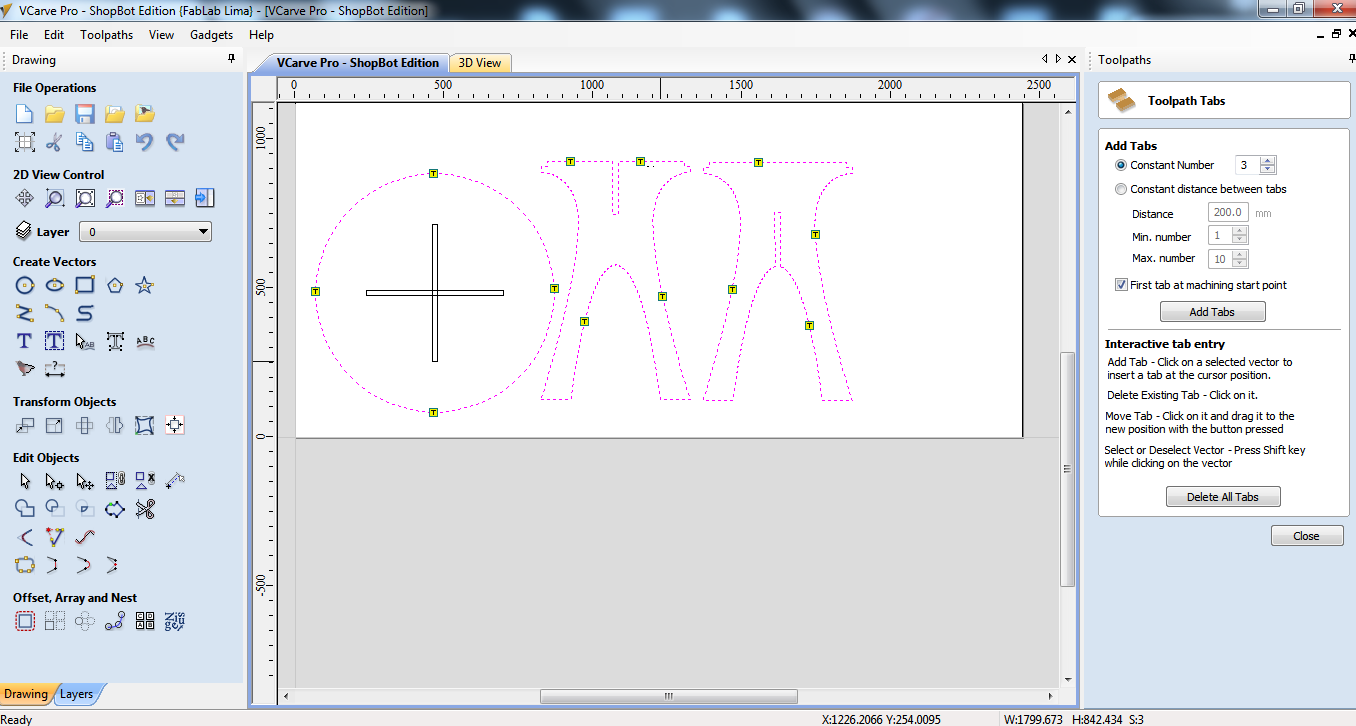Image resolution: width=1356 pixels, height=726 pixels.
Task: Switch to the 3D View tab
Action: [480, 63]
